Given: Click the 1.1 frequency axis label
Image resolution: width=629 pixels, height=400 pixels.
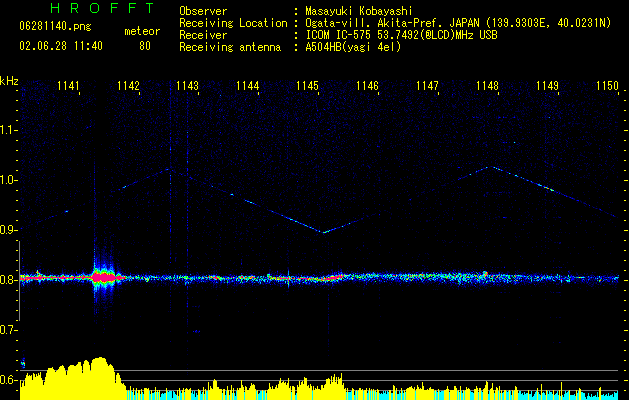Looking at the screenshot, I should click(x=8, y=130).
